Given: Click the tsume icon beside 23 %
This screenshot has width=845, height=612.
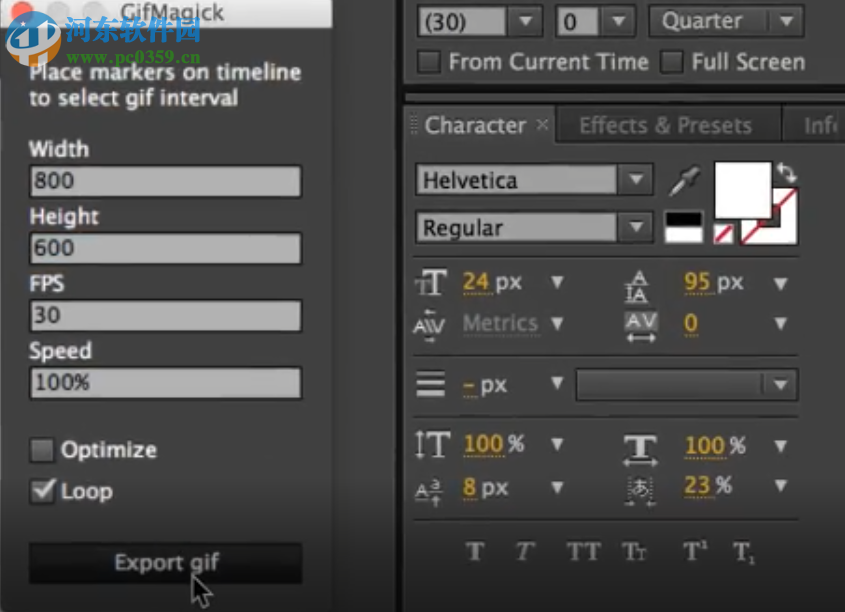Looking at the screenshot, I should [640, 491].
